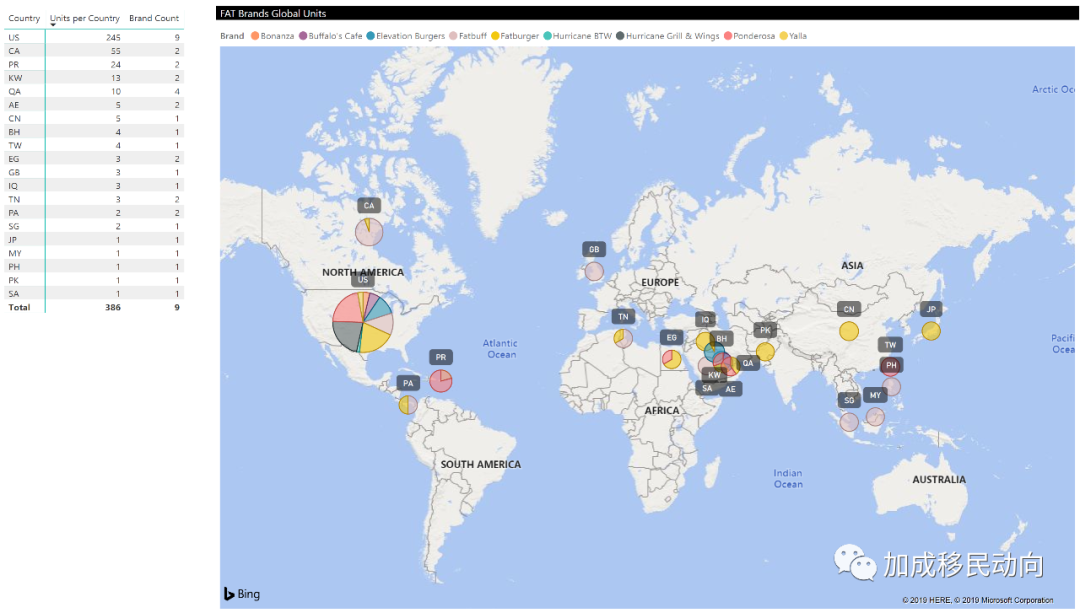Select the US row in country table
The height and width of the screenshot is (613, 1080).
point(94,37)
